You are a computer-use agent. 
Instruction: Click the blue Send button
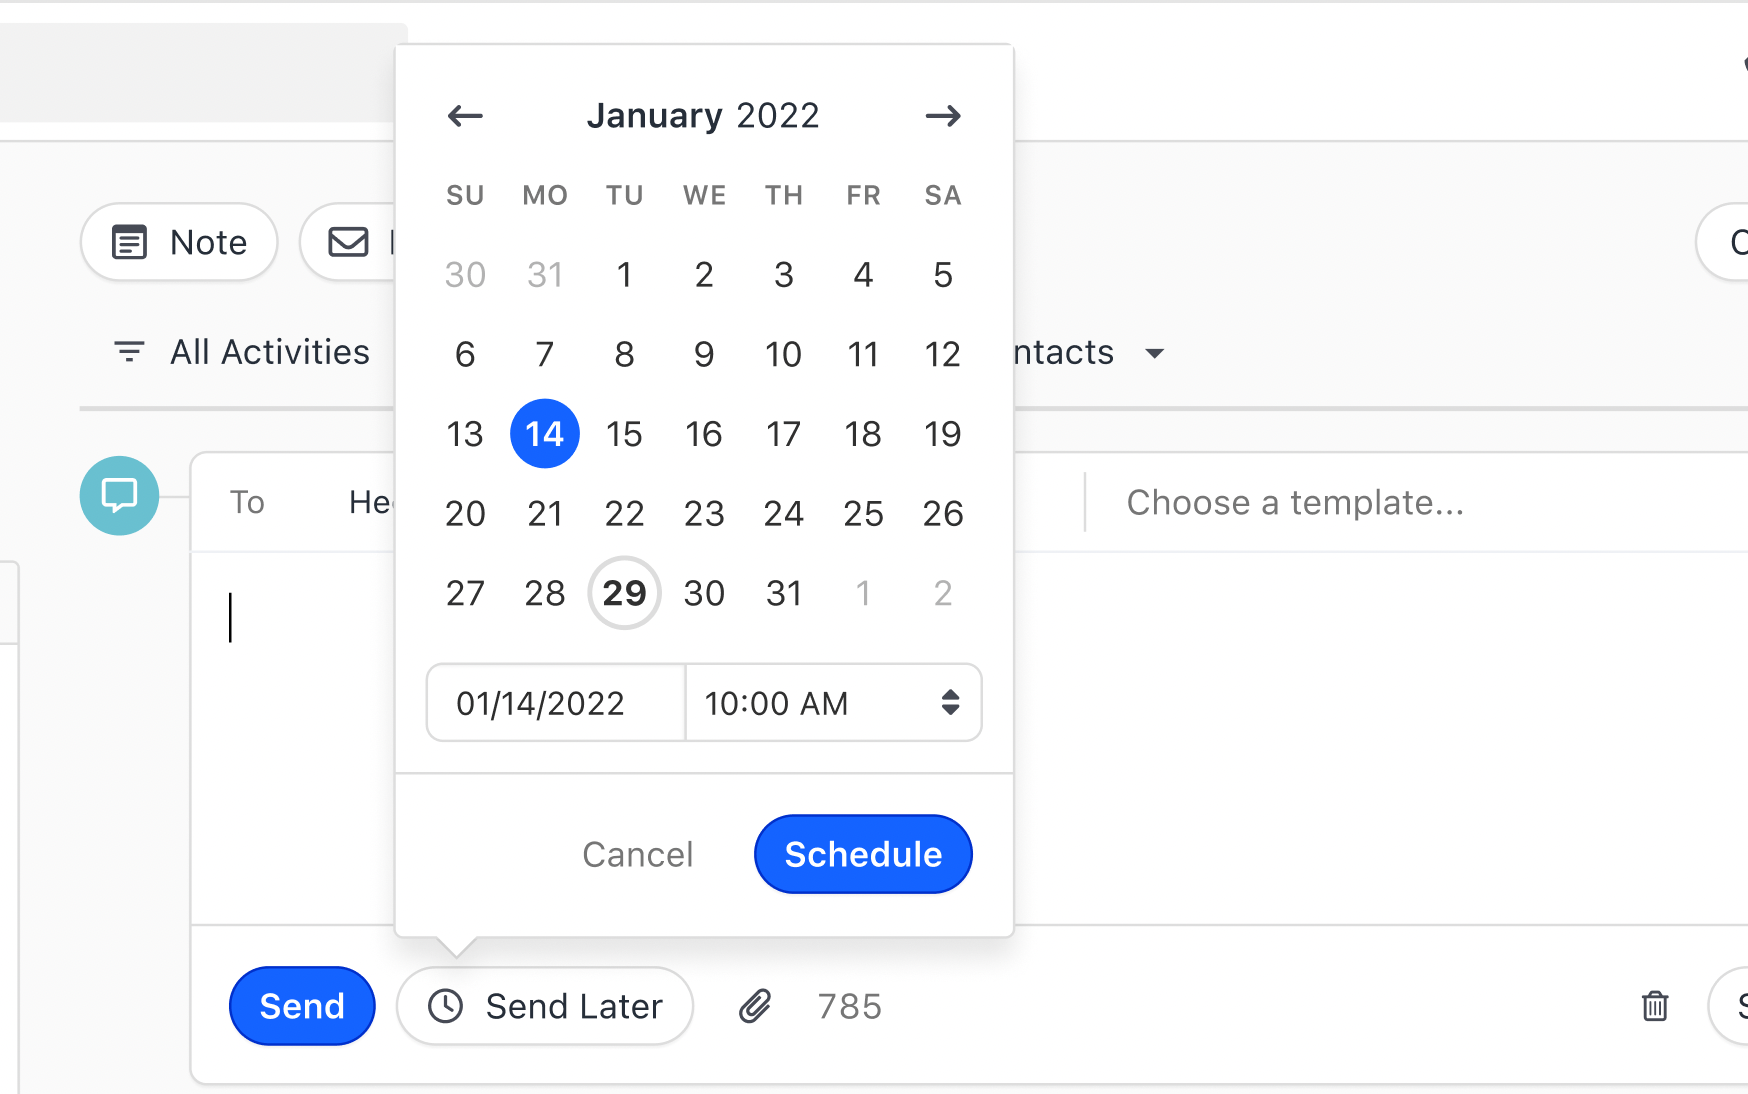coord(302,1006)
